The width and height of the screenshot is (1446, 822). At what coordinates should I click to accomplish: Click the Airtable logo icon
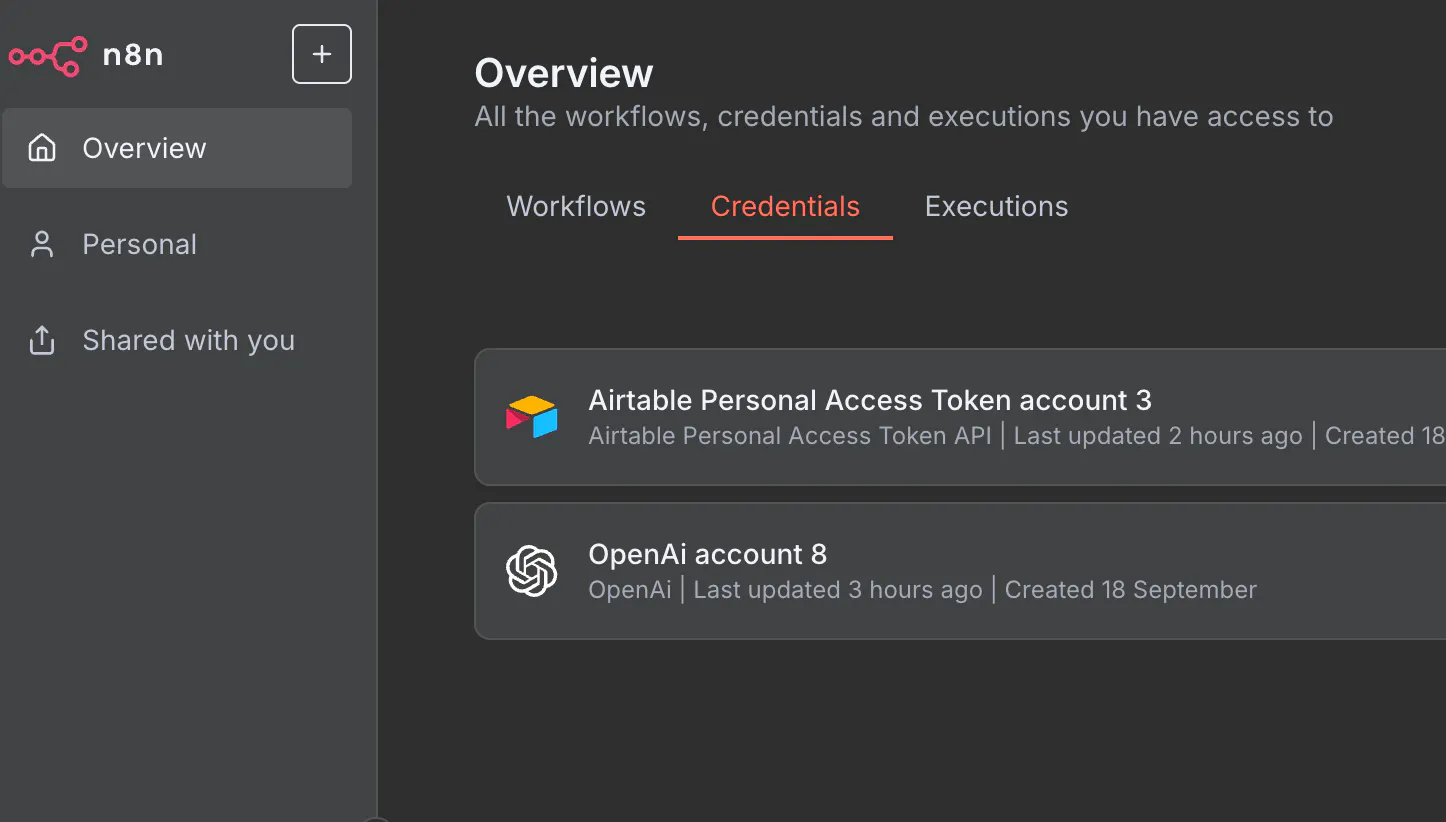tap(531, 417)
